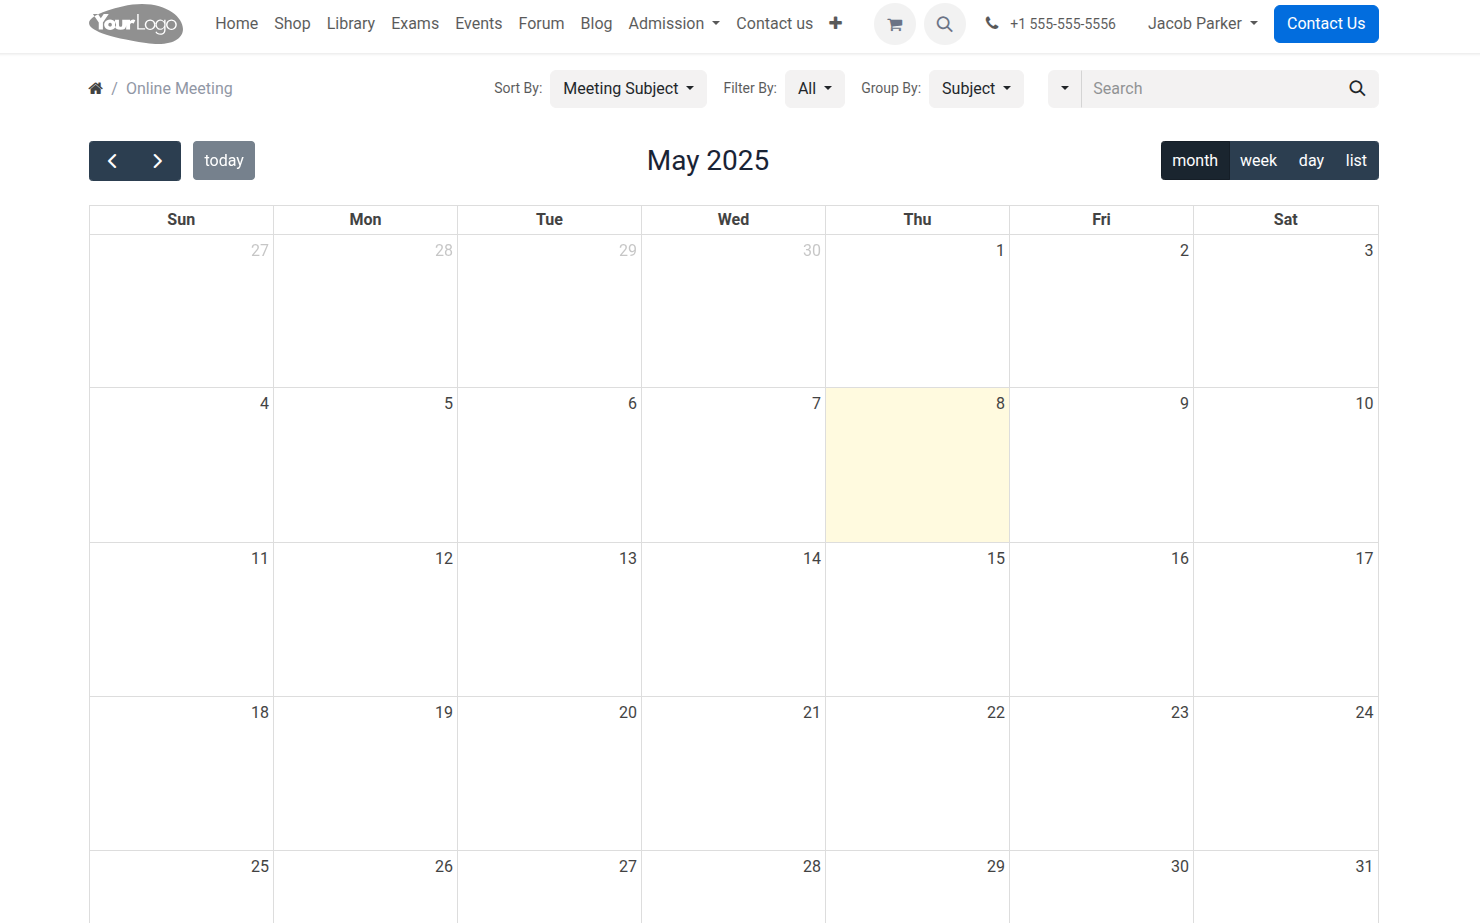1480x923 pixels.
Task: Go to home via breadcrumb house icon
Action: pos(96,89)
